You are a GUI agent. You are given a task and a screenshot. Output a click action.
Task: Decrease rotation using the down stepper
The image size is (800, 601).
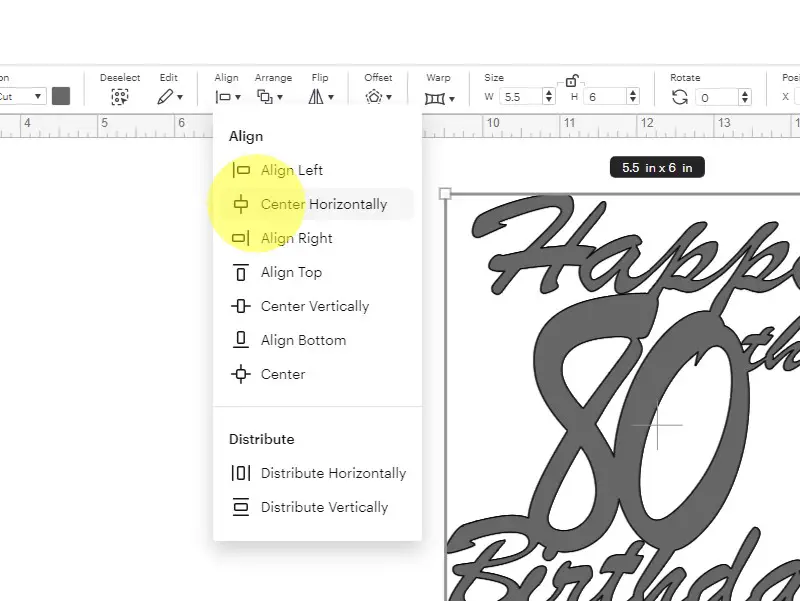745,101
